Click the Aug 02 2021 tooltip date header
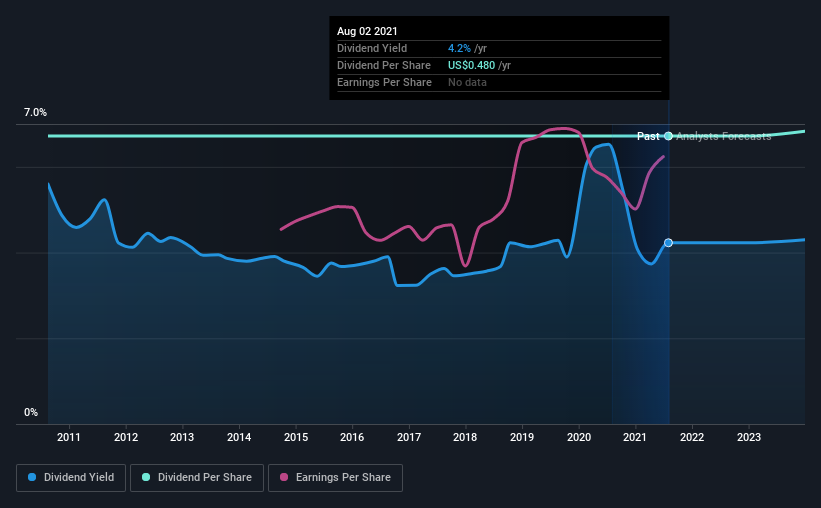The width and height of the screenshot is (821, 508). 367,31
